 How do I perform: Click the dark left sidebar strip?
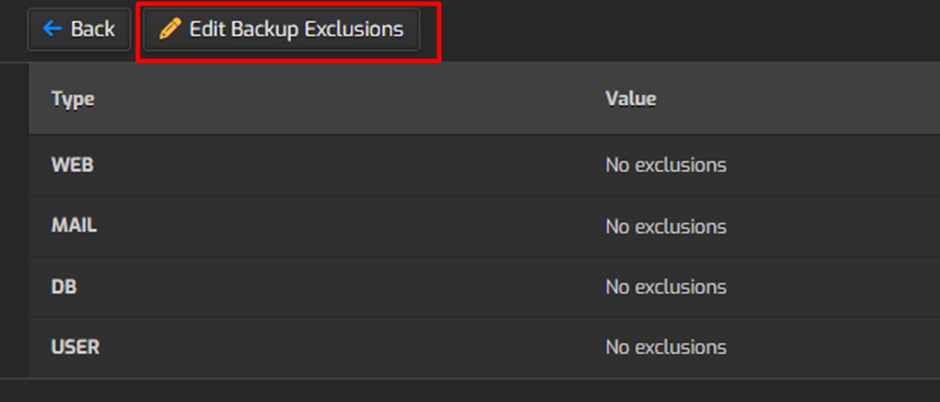tap(13, 220)
